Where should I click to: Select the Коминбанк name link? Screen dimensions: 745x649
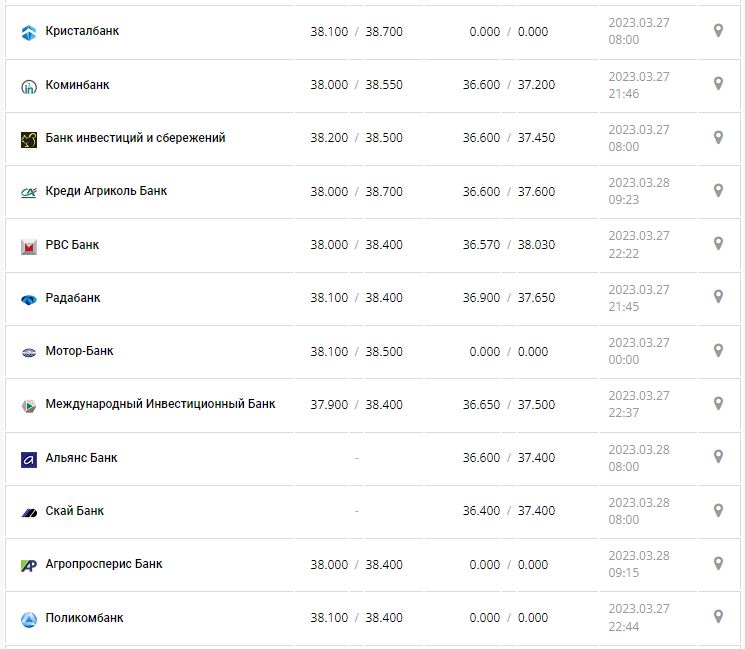click(78, 85)
